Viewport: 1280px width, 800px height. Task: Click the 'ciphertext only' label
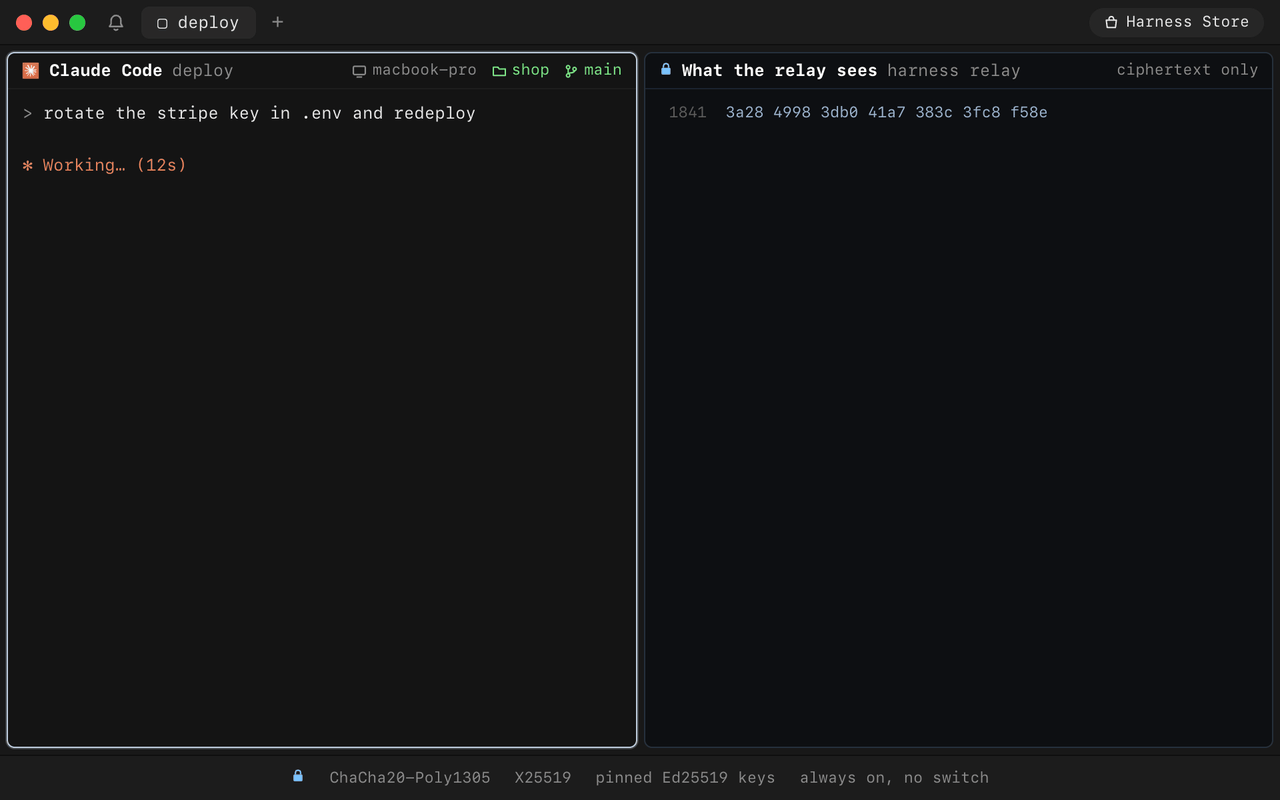[1187, 70]
